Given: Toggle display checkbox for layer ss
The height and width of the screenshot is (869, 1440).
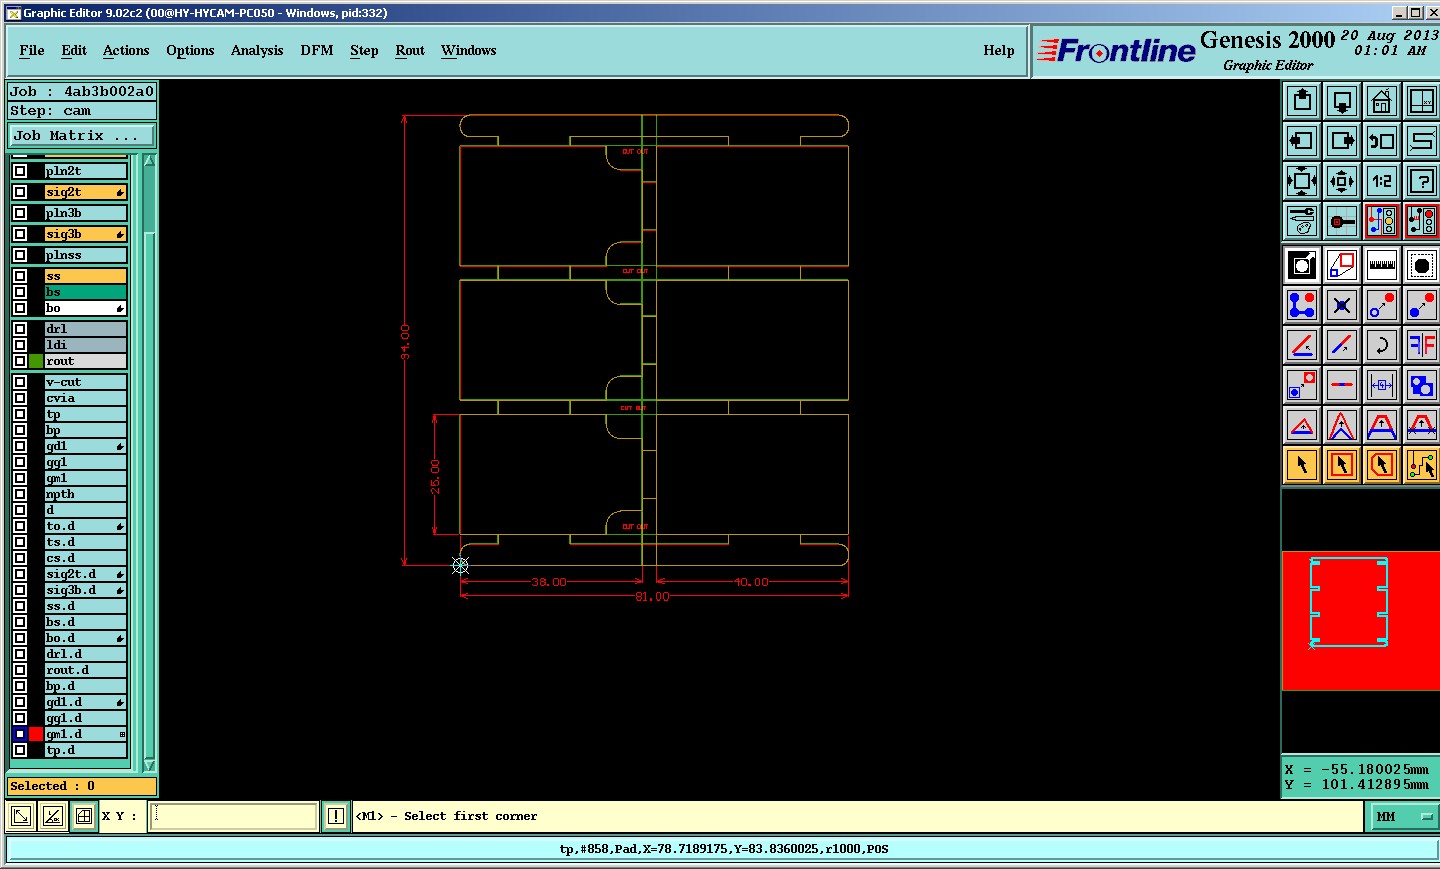Looking at the screenshot, I should (x=20, y=276).
